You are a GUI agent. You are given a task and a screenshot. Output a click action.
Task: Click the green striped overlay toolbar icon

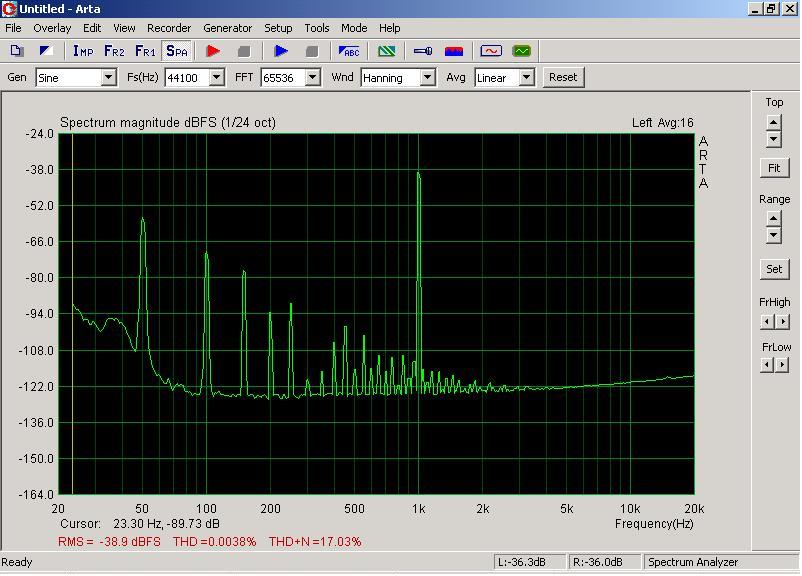click(x=386, y=51)
